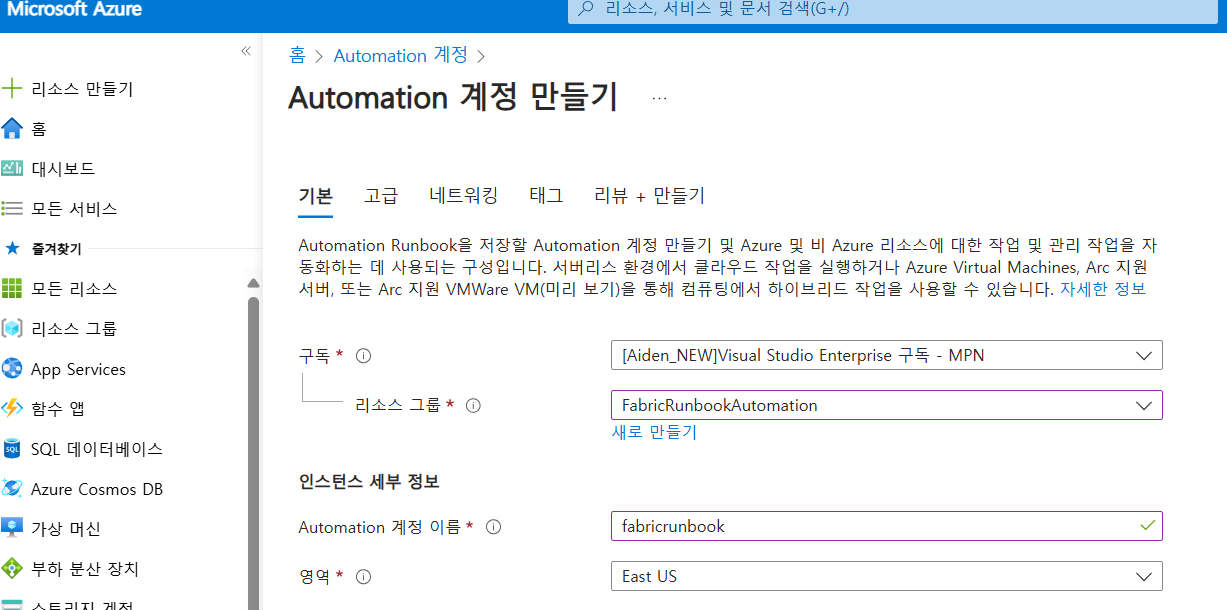Viewport: 1227px width, 610px height.
Task: Click the 부하 분산 장치 icon
Action: (x=12, y=569)
